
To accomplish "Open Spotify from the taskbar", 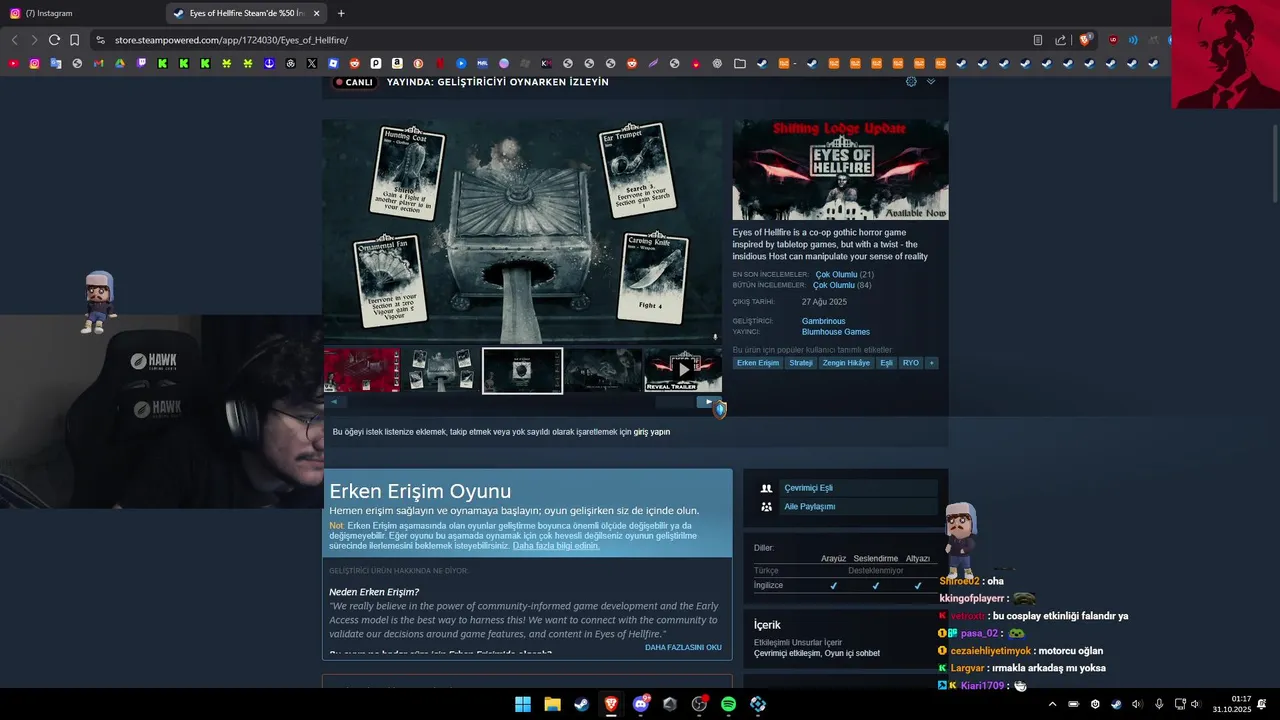I will [x=728, y=704].
